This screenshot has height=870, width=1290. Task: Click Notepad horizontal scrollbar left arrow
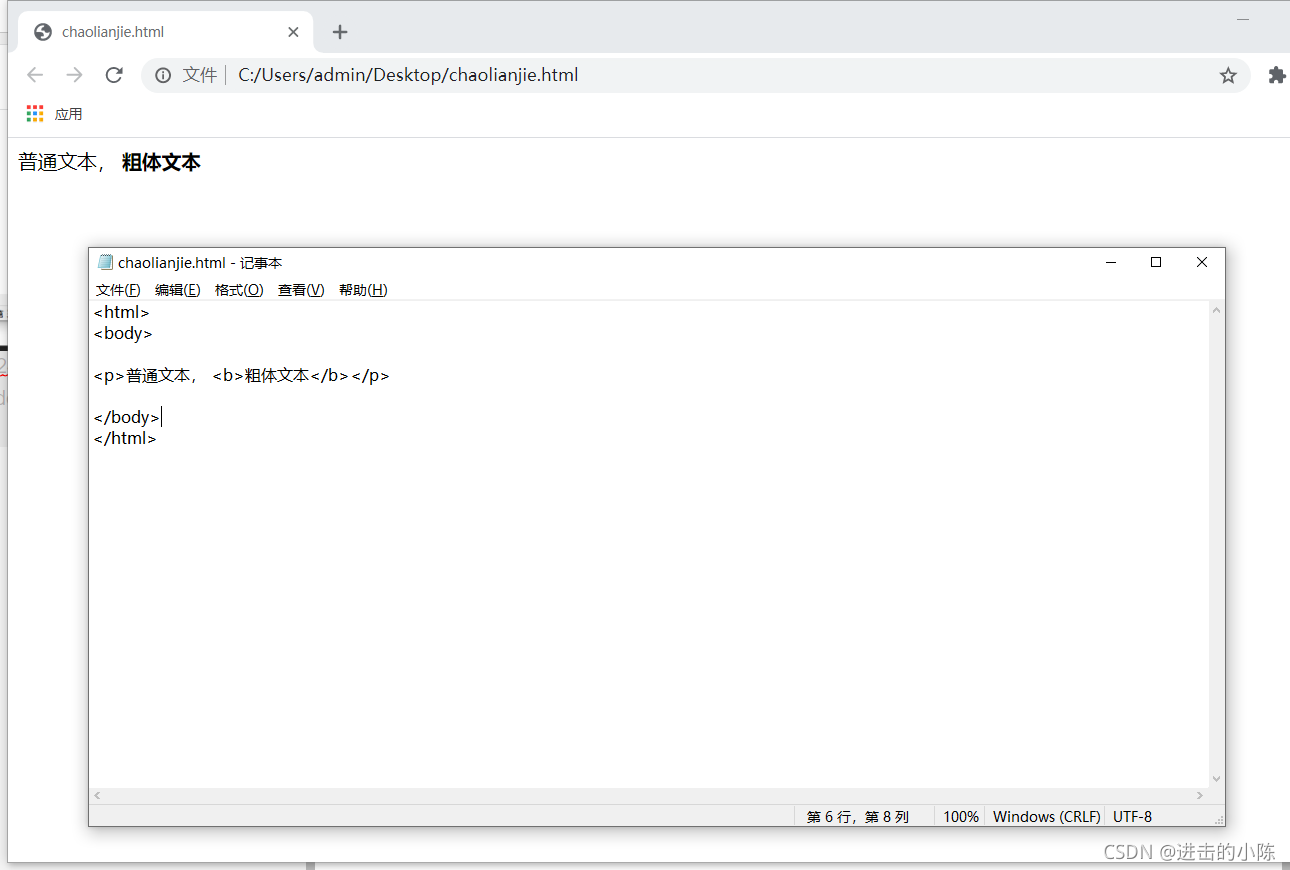point(97,796)
